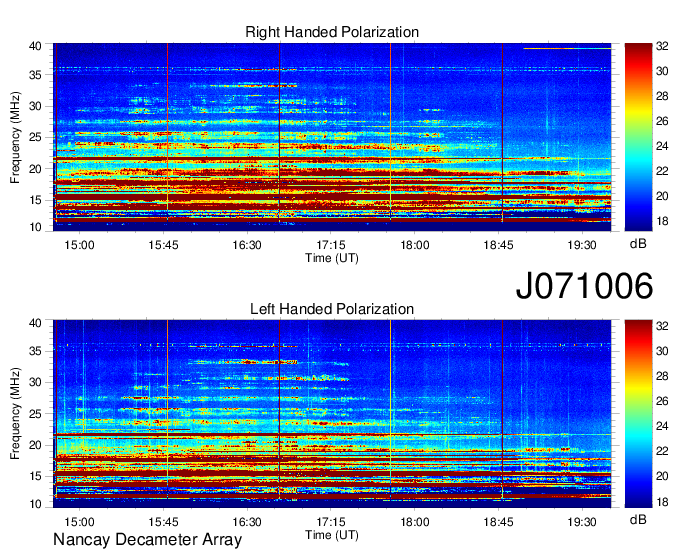Click 16:30 time tick under Left Handed plot
680x552 pixels.
(x=247, y=522)
